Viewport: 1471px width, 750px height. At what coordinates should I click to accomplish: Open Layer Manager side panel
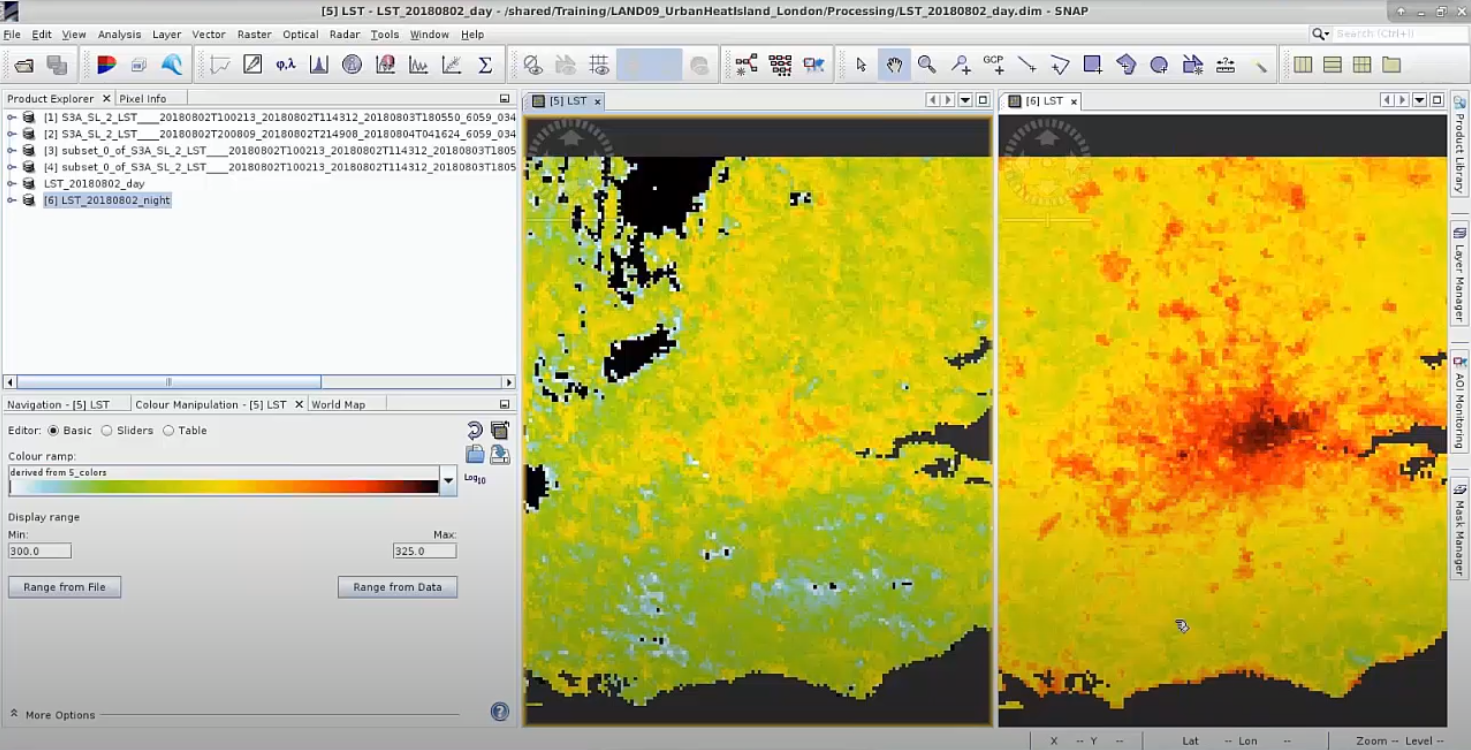point(1460,274)
